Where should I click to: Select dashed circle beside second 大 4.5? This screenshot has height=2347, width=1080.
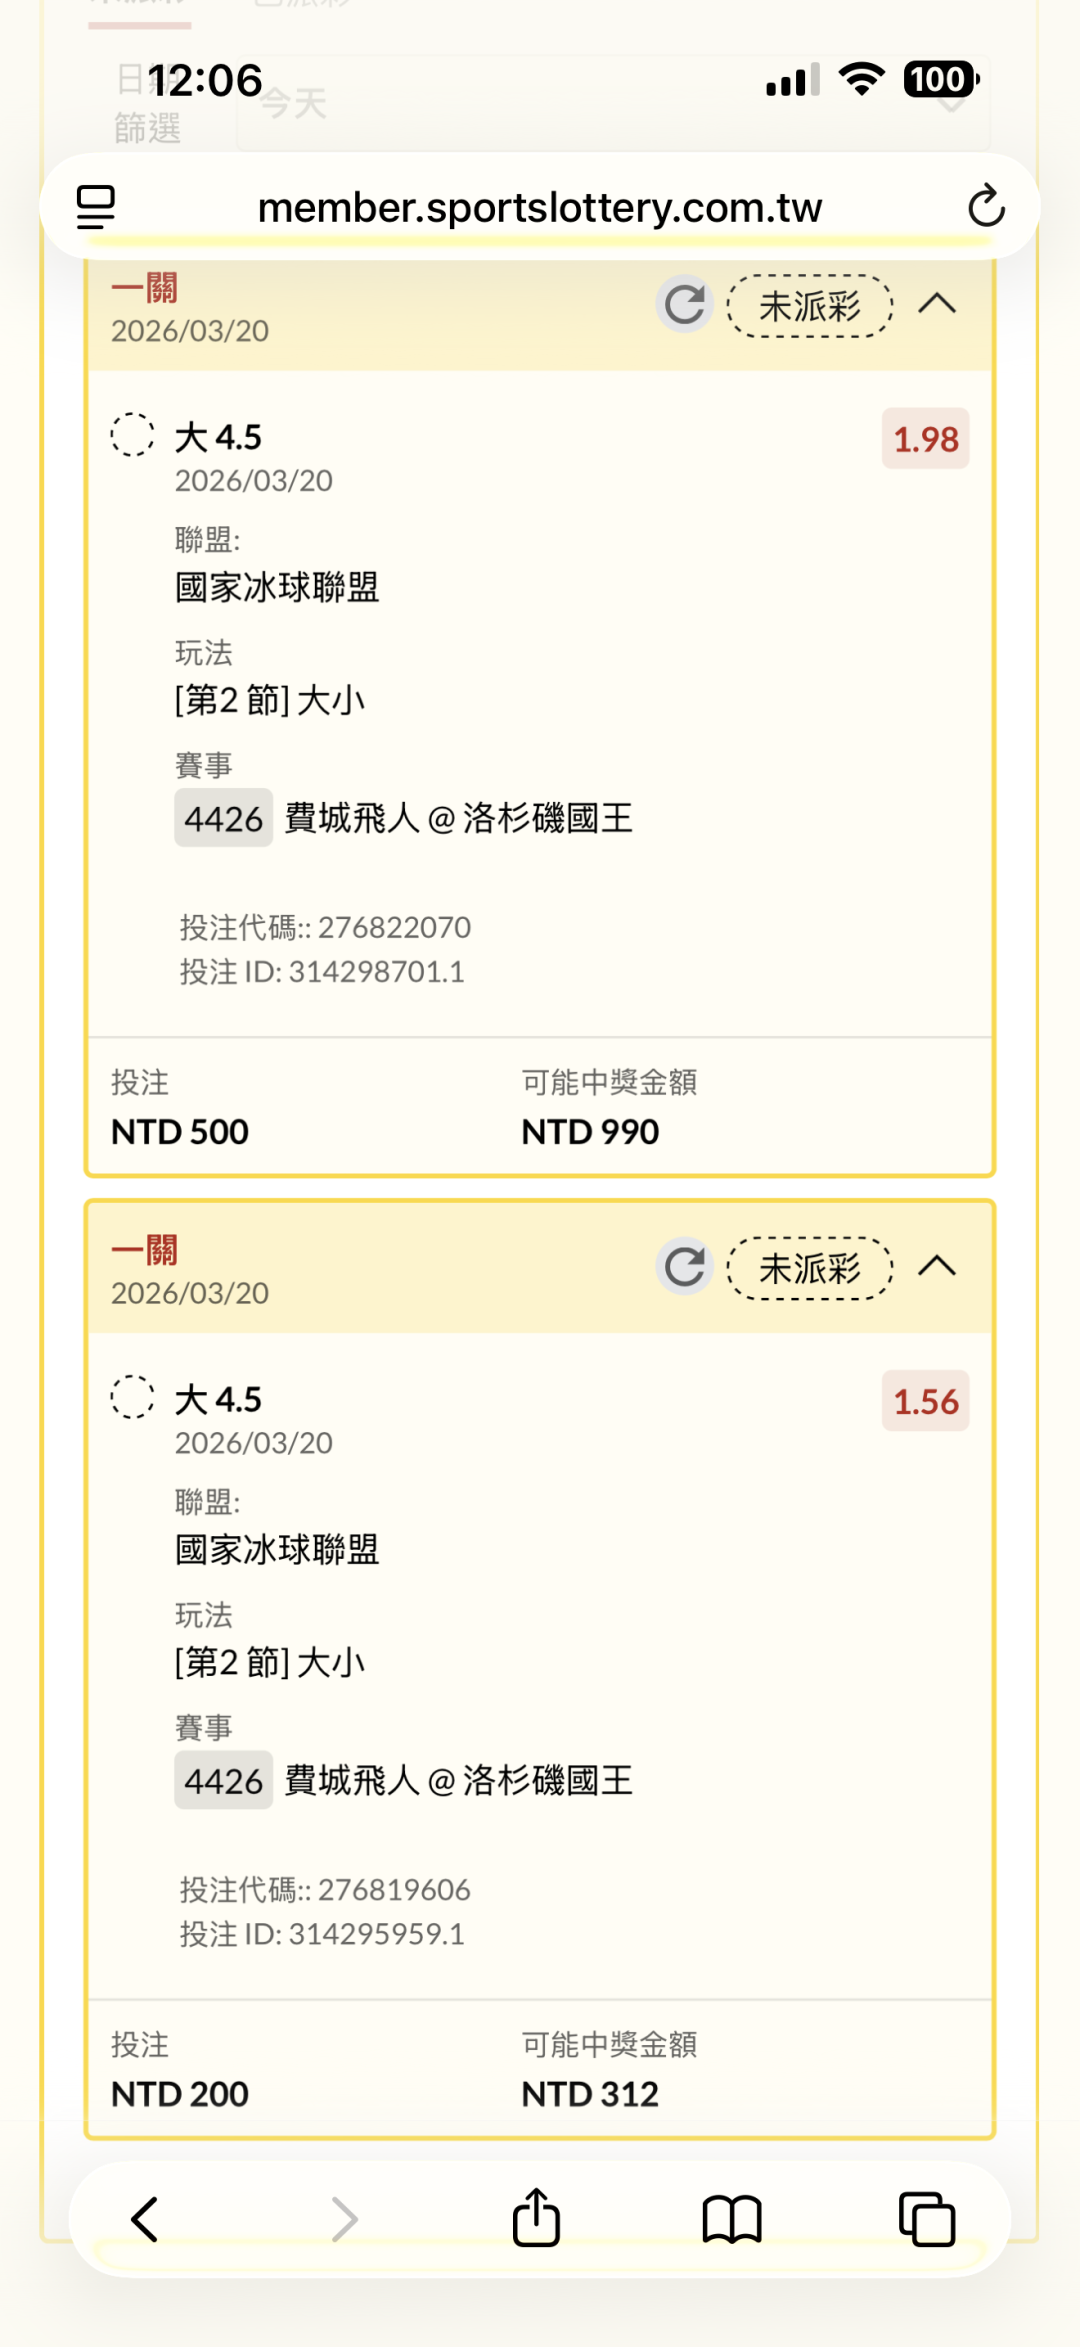point(132,1397)
